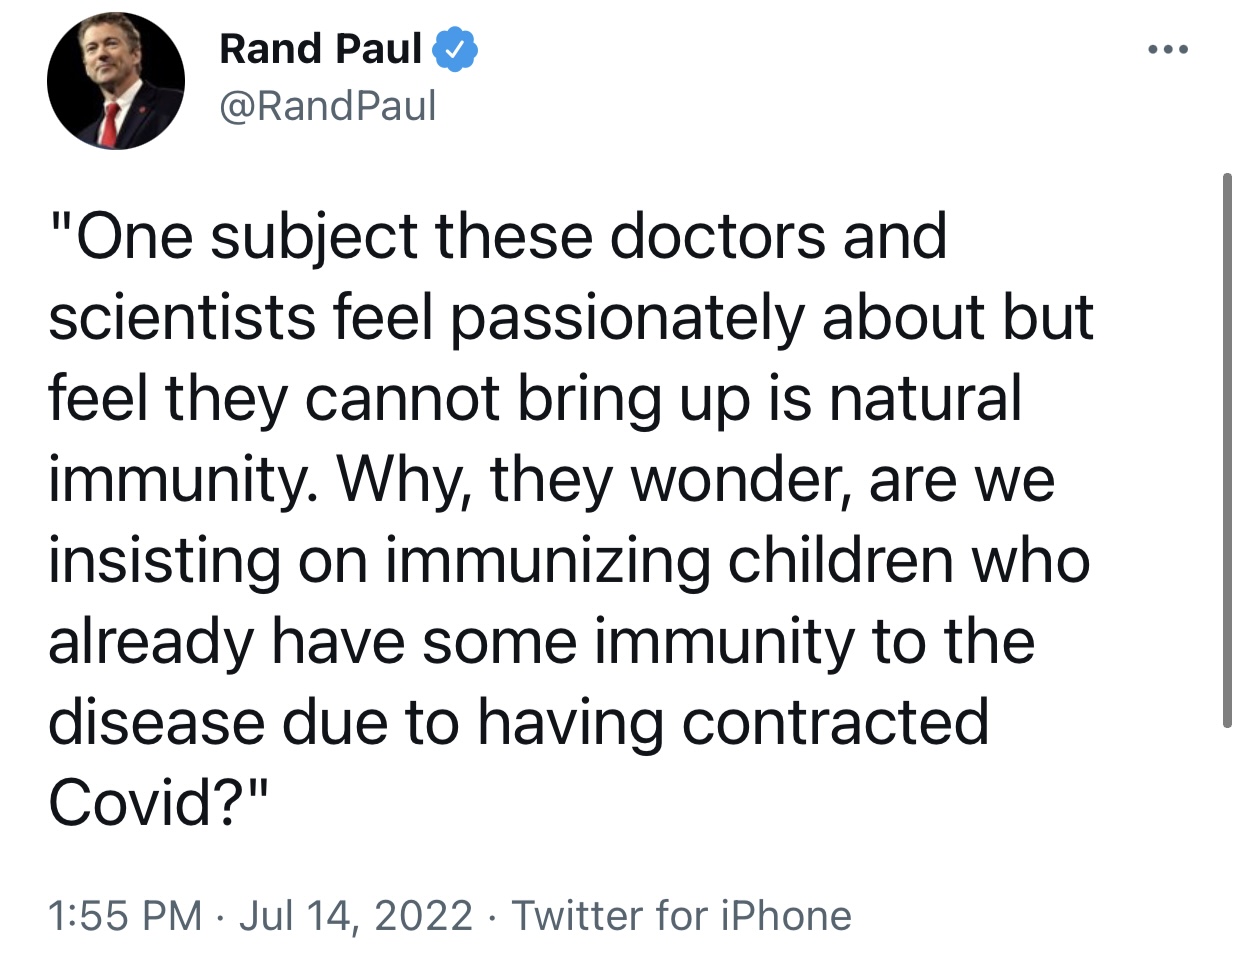Image resolution: width=1241 pixels, height=956 pixels.
Task: Click the word "children" in the tweet
Action: click(842, 560)
